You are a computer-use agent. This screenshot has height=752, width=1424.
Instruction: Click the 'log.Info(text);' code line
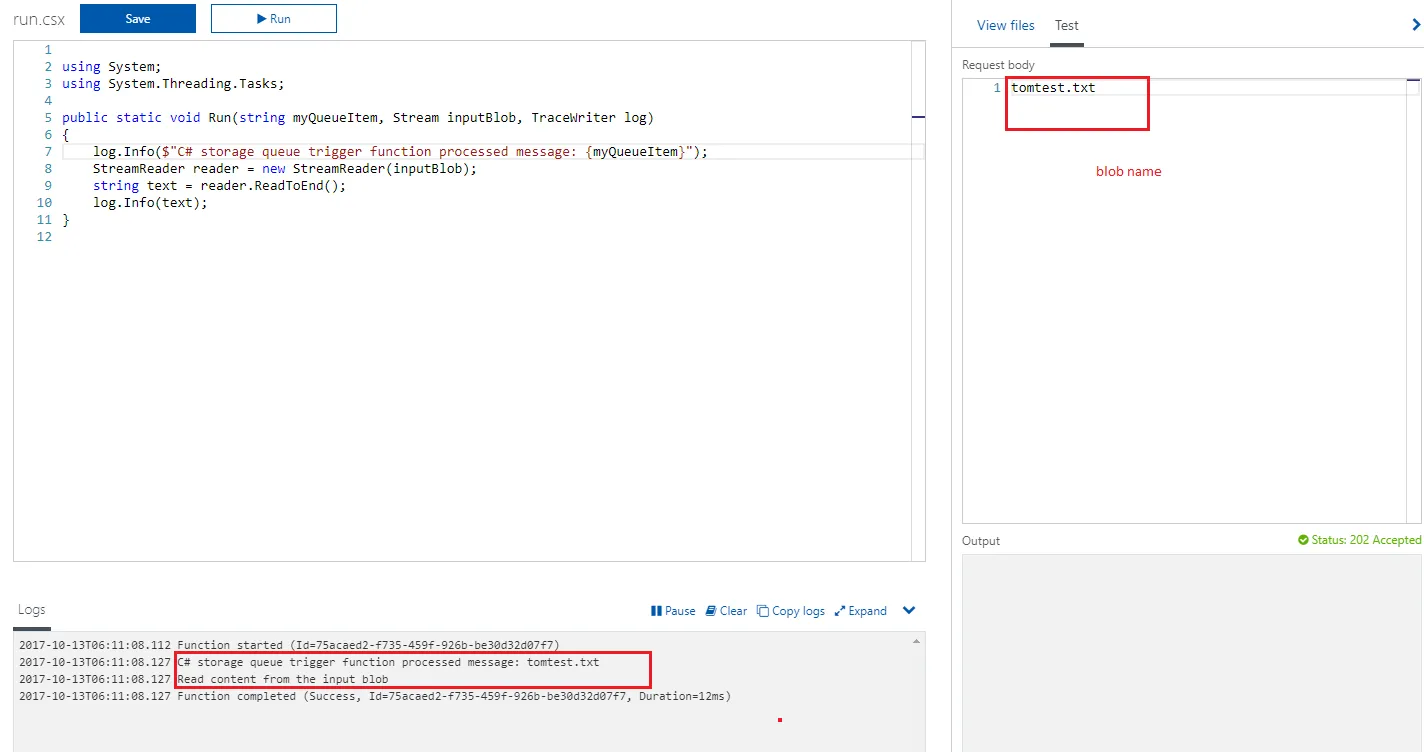[x=150, y=203]
